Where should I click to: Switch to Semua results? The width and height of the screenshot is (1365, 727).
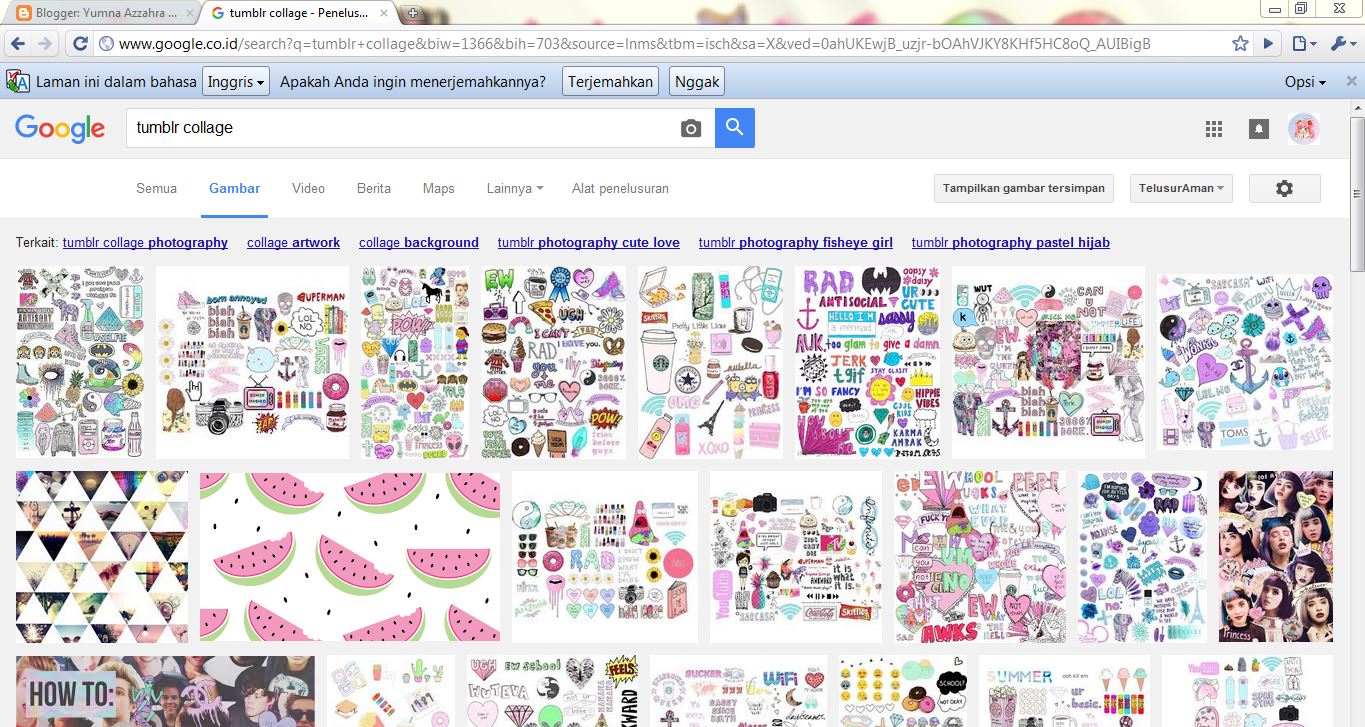(156, 188)
